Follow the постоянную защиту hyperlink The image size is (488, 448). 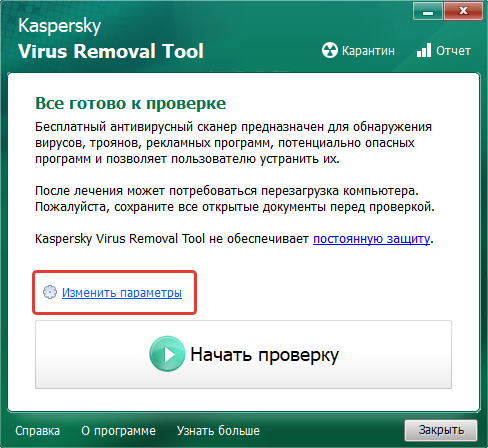(371, 239)
